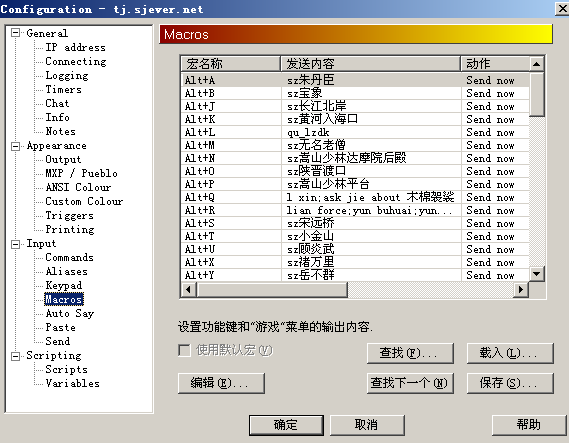Image resolution: width=569 pixels, height=443 pixels.
Task: Select Connecting in the tree
Action: click(75, 61)
